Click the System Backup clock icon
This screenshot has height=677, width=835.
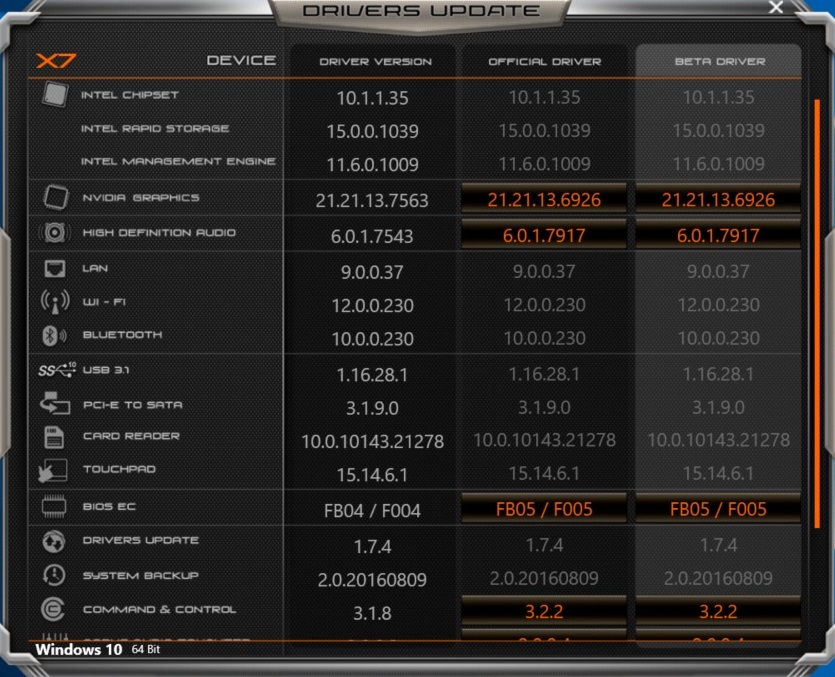54,575
